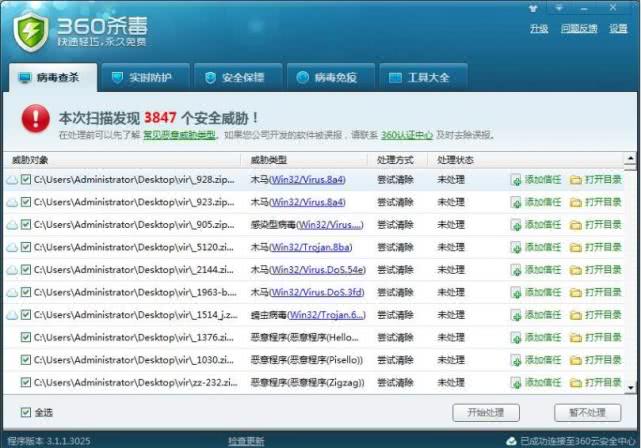Viewport: 641px width, 448px height.
Task: Open Win32/Virus.8a4 link in _928.zip row
Action: point(307,179)
